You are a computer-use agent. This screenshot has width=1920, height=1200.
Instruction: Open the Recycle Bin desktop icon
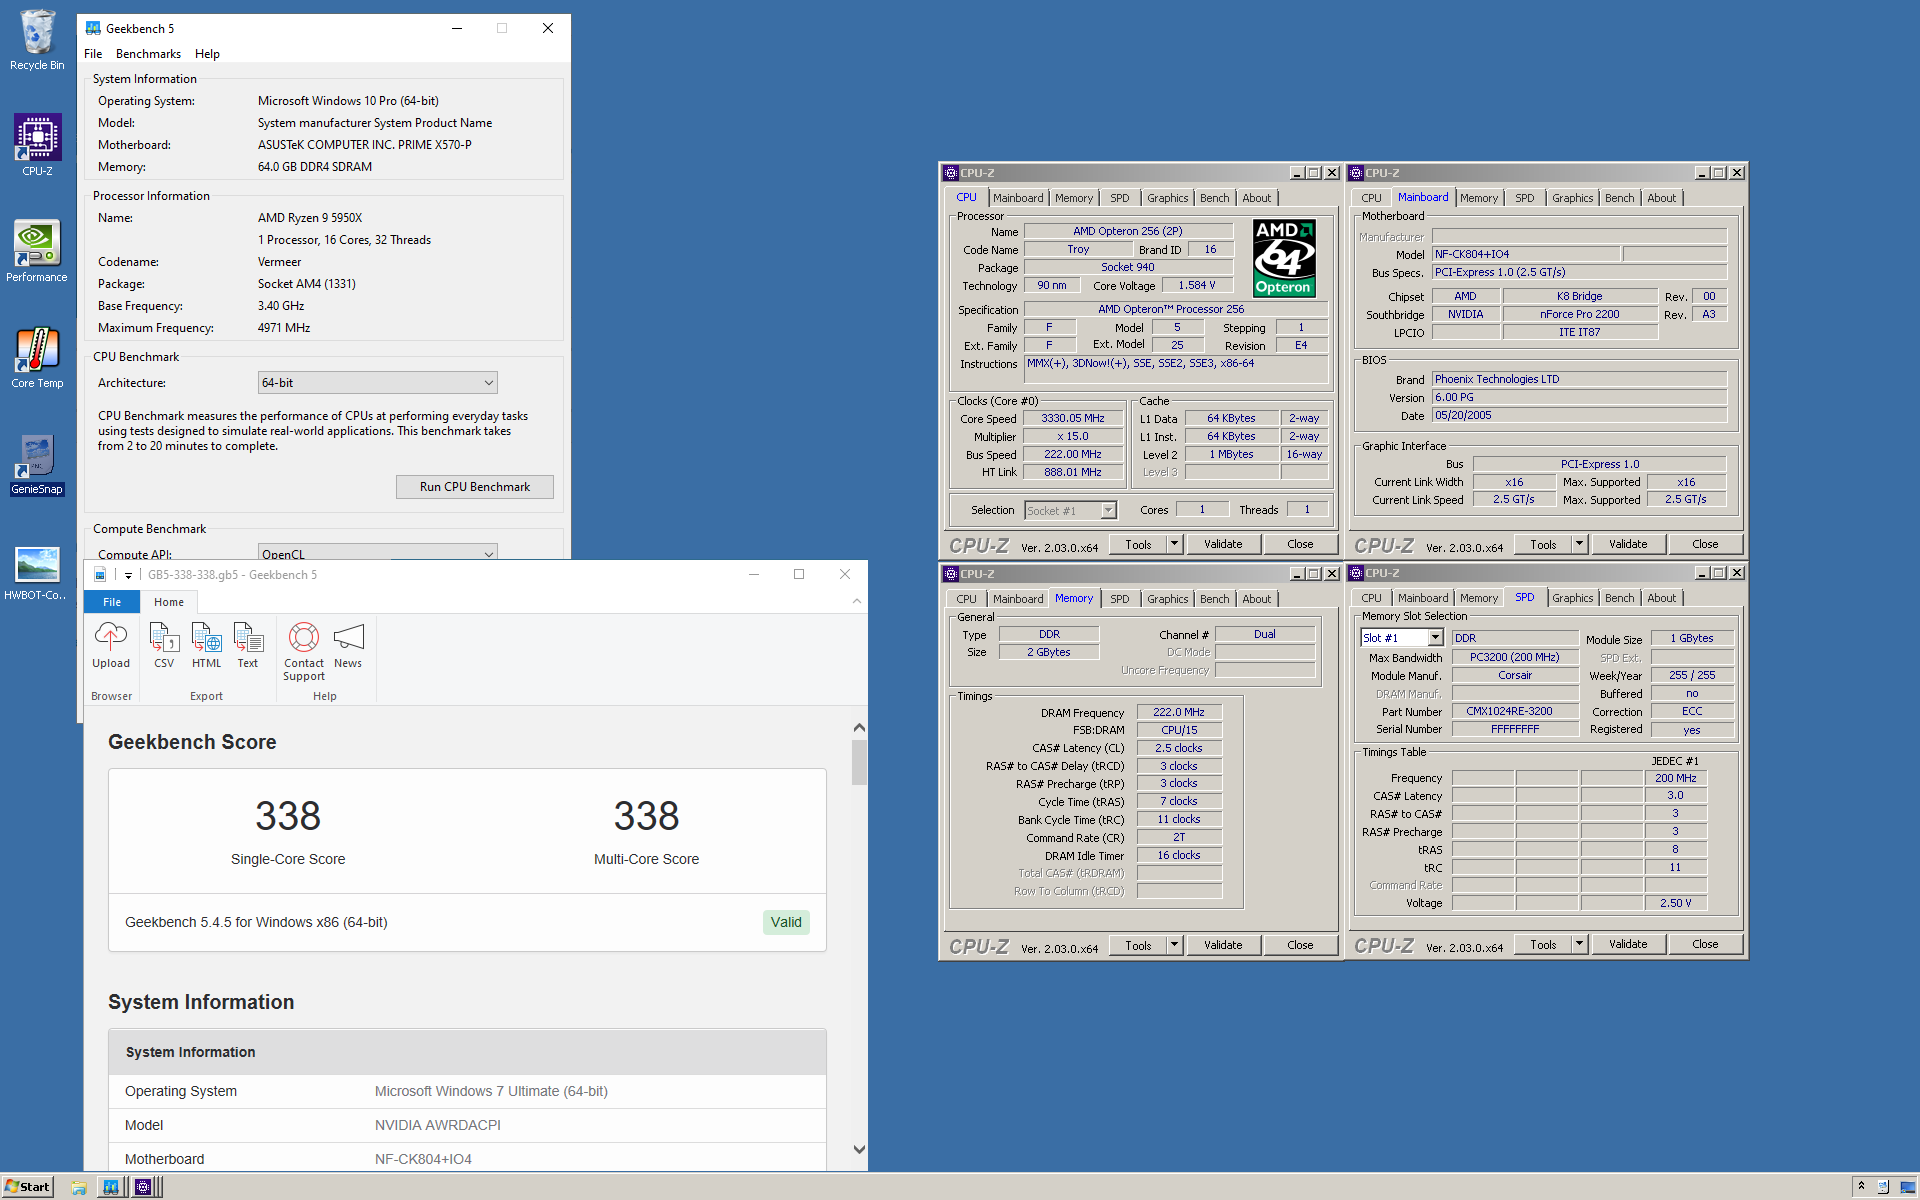(37, 40)
